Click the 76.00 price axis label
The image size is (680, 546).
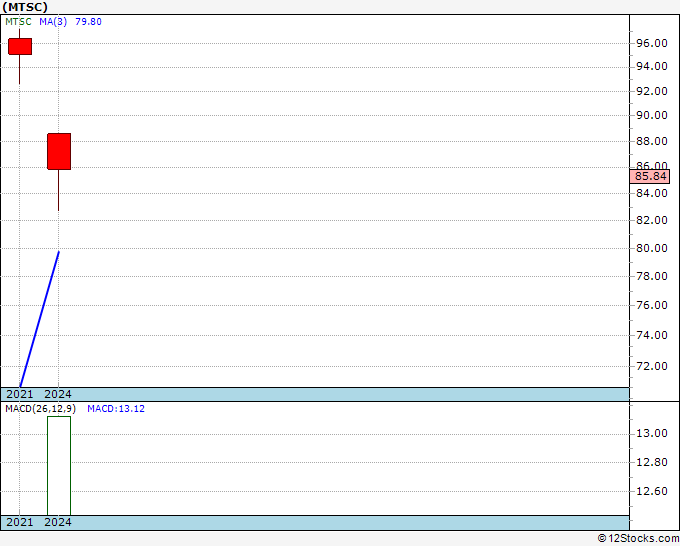pos(651,305)
